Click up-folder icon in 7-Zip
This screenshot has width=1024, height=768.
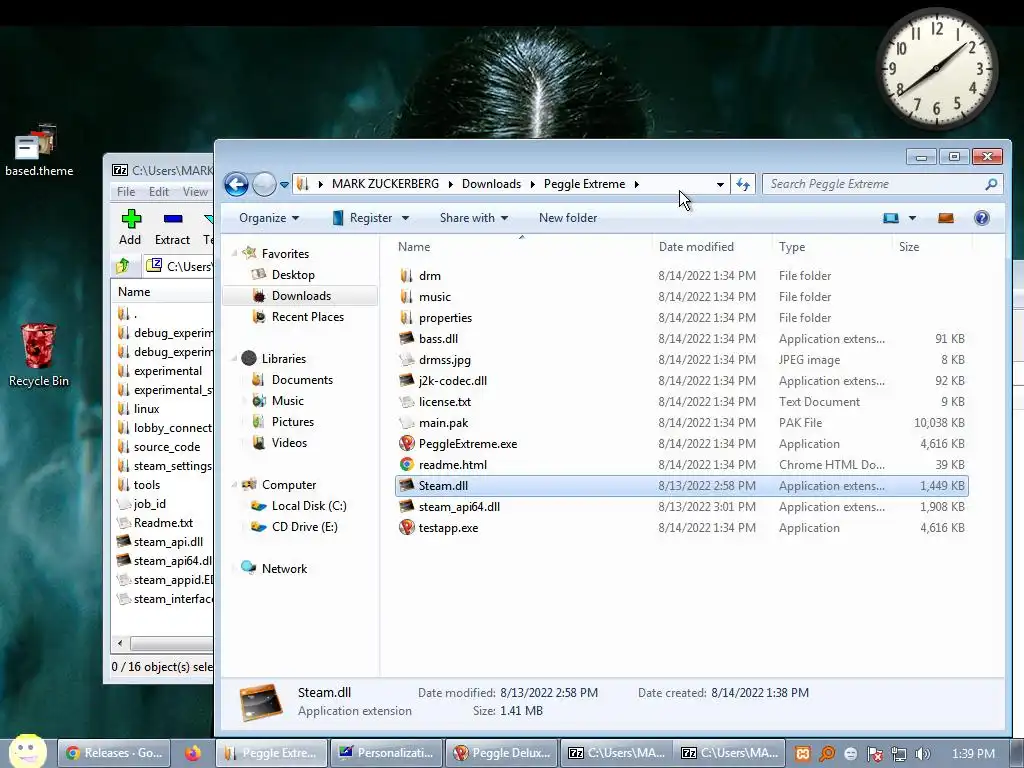122,266
